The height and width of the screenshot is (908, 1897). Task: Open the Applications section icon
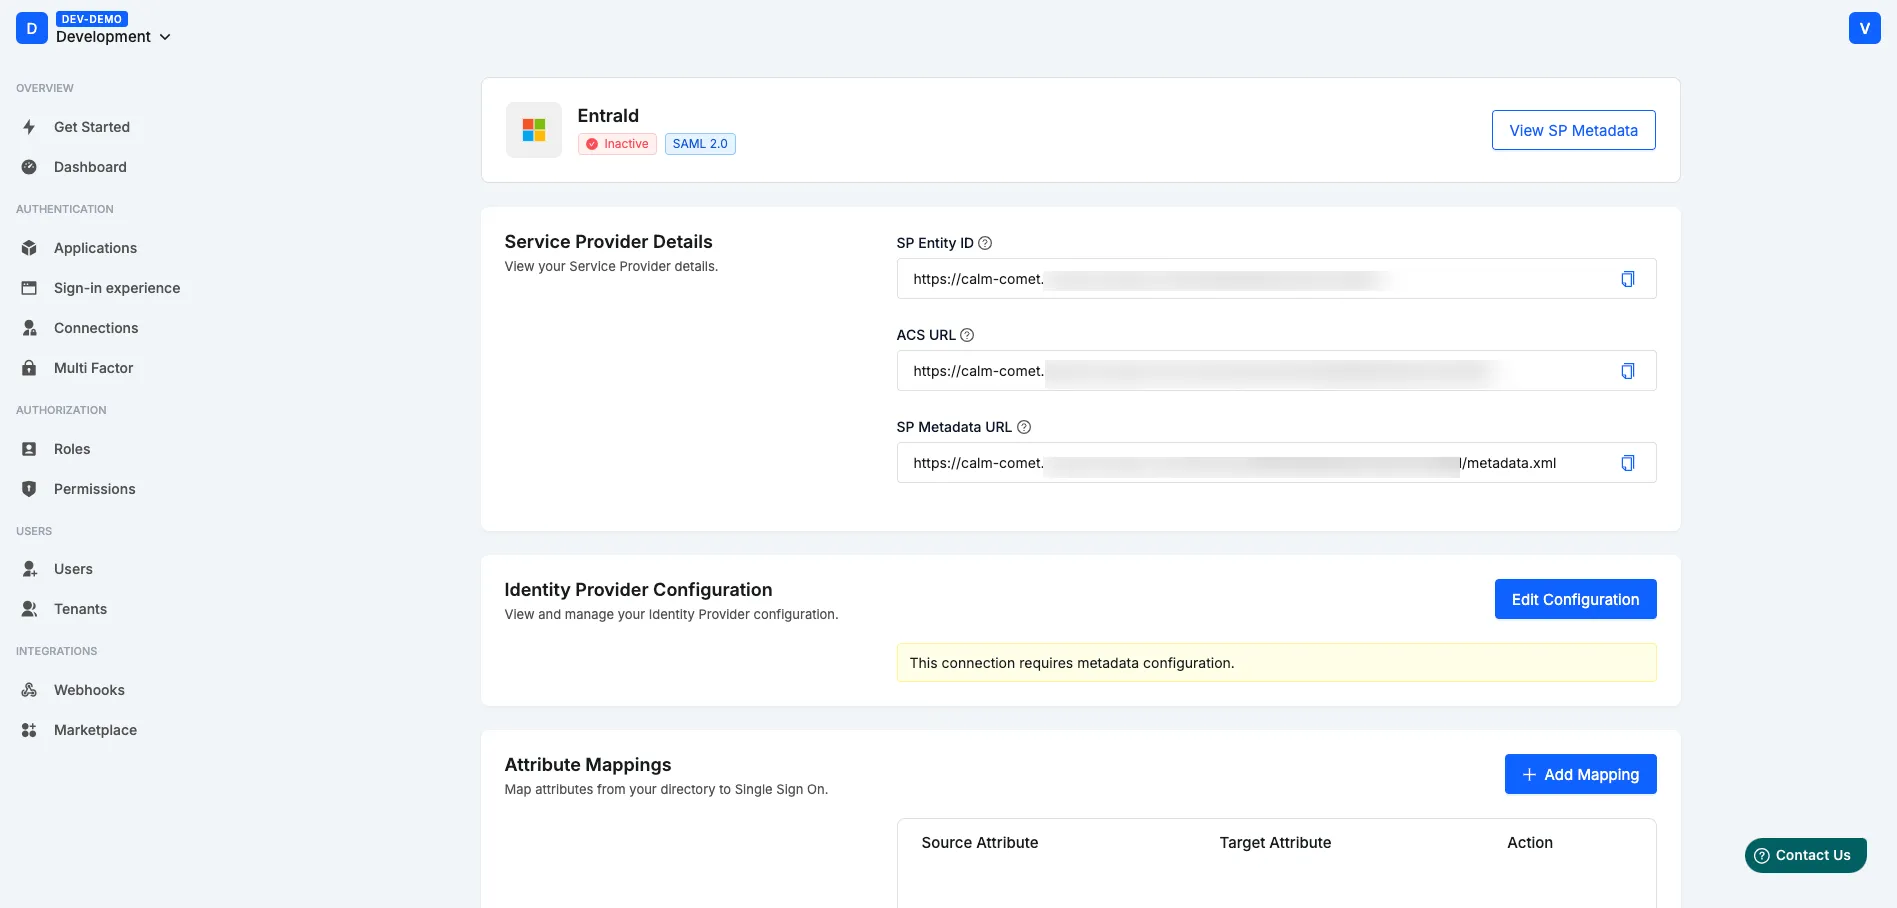tap(29, 247)
